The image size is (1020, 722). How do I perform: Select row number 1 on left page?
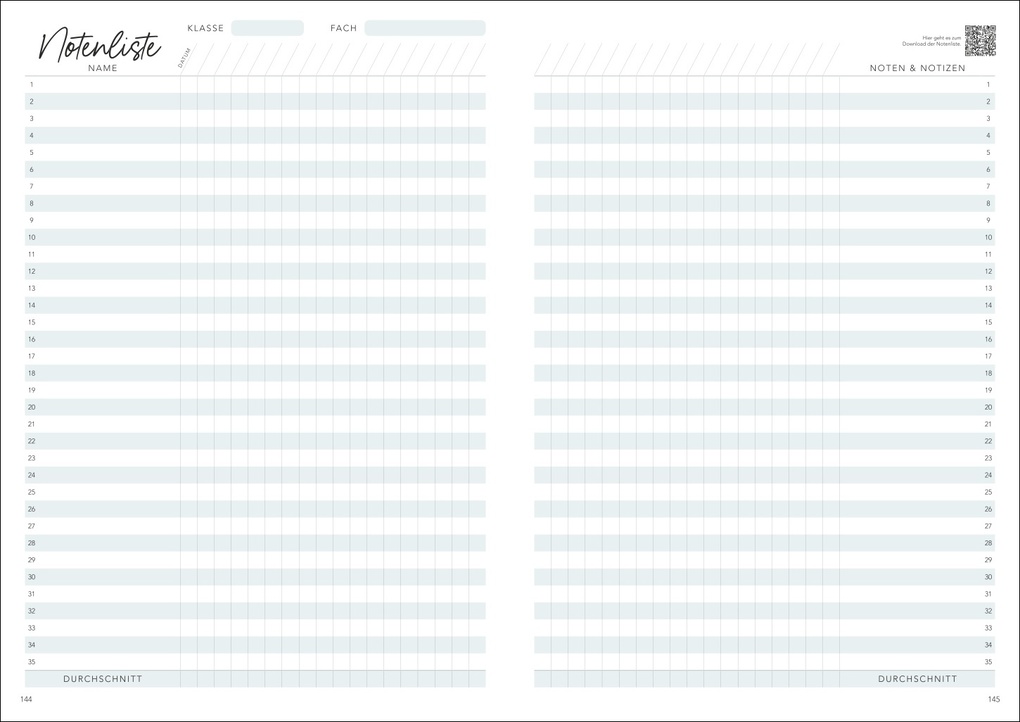31,85
